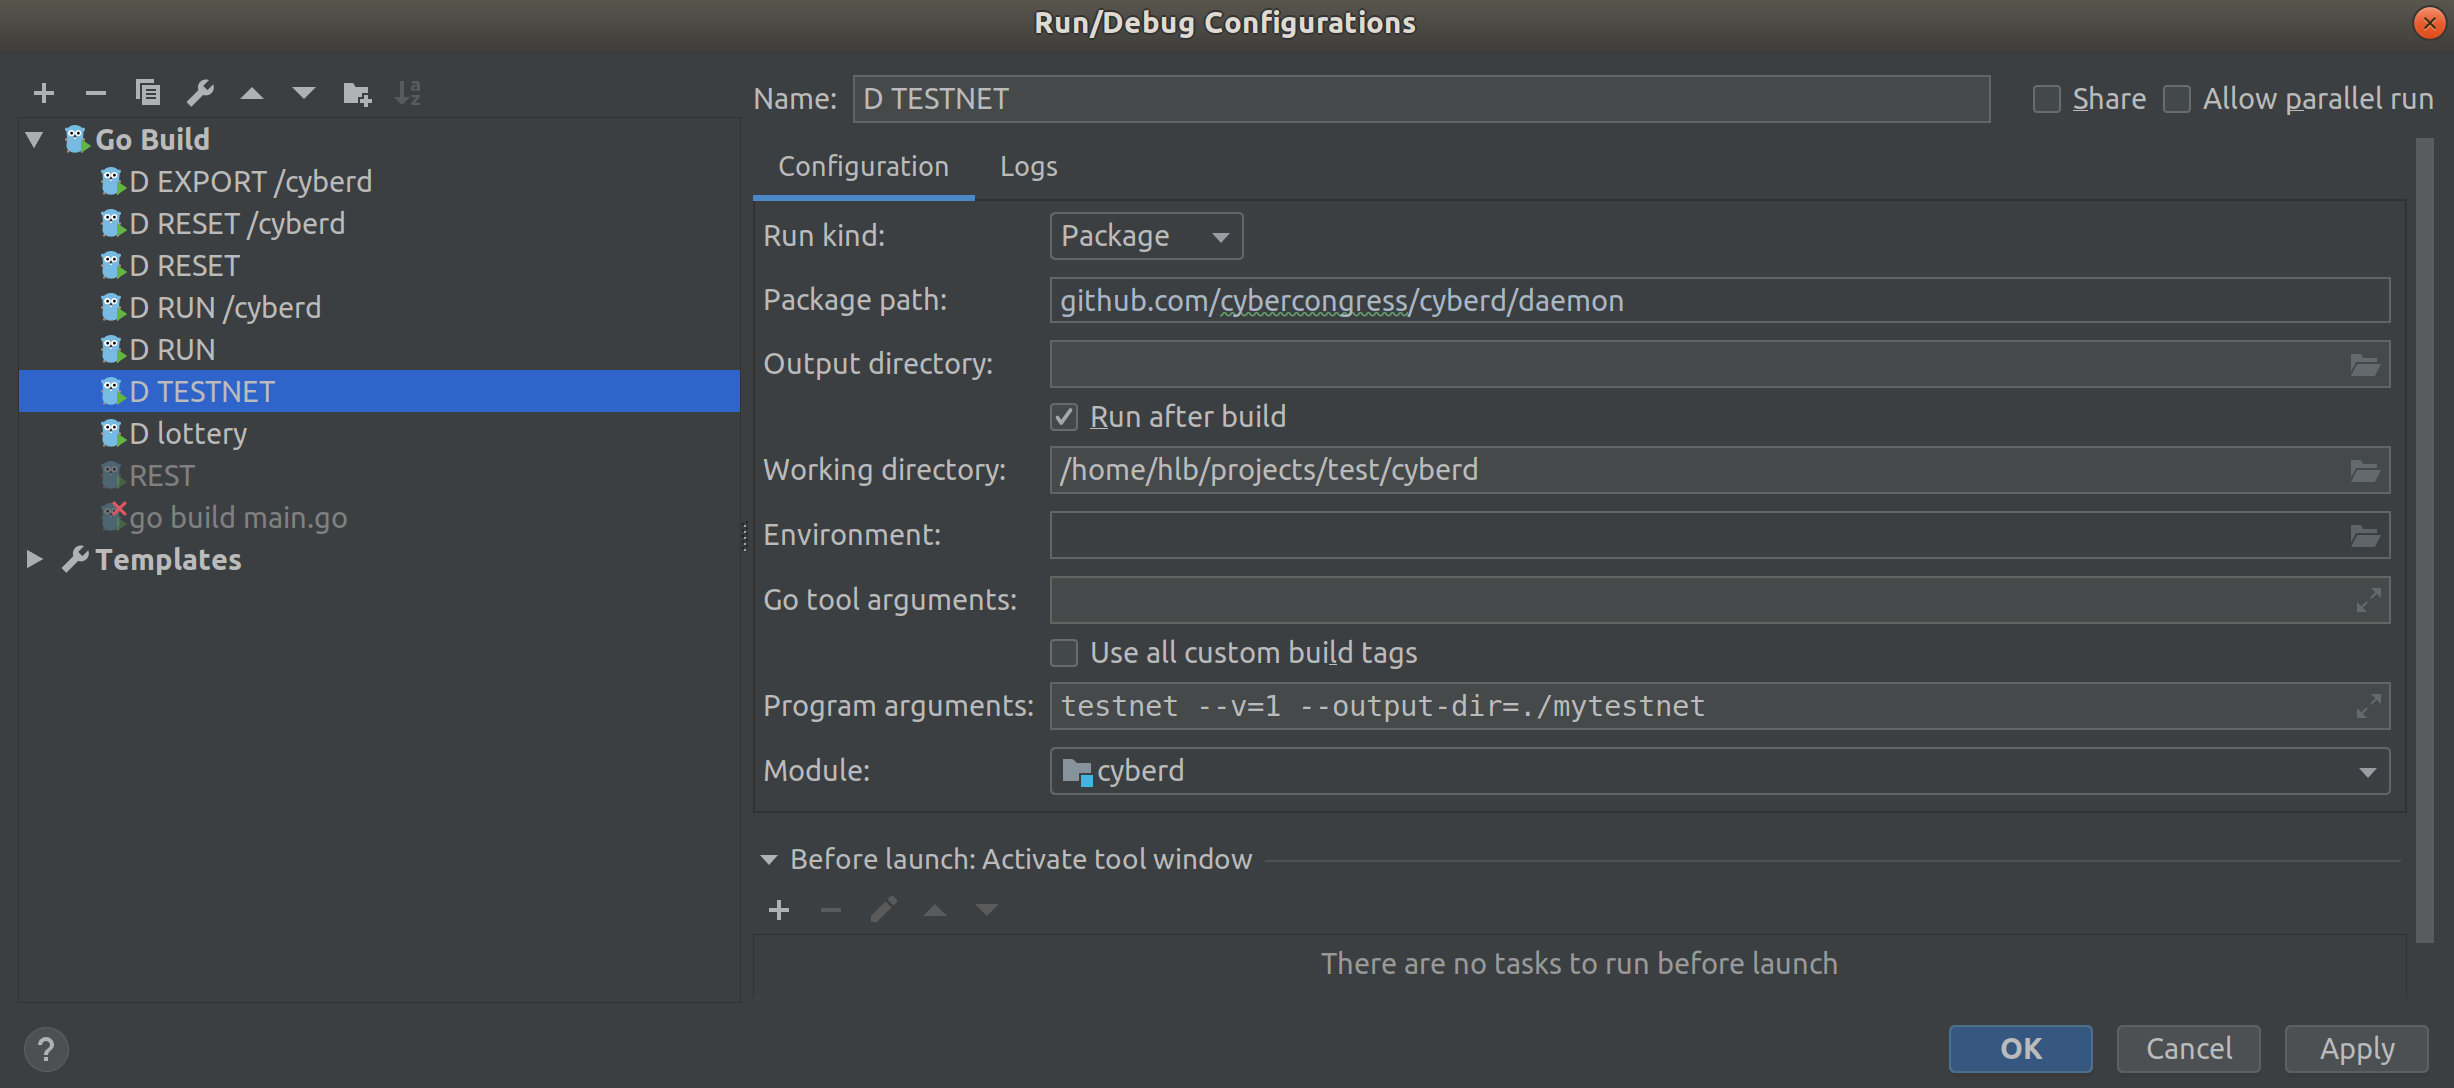Screen dimensions: 2454x1088
Task: Enable the Share checkbox
Action: 2047,99
